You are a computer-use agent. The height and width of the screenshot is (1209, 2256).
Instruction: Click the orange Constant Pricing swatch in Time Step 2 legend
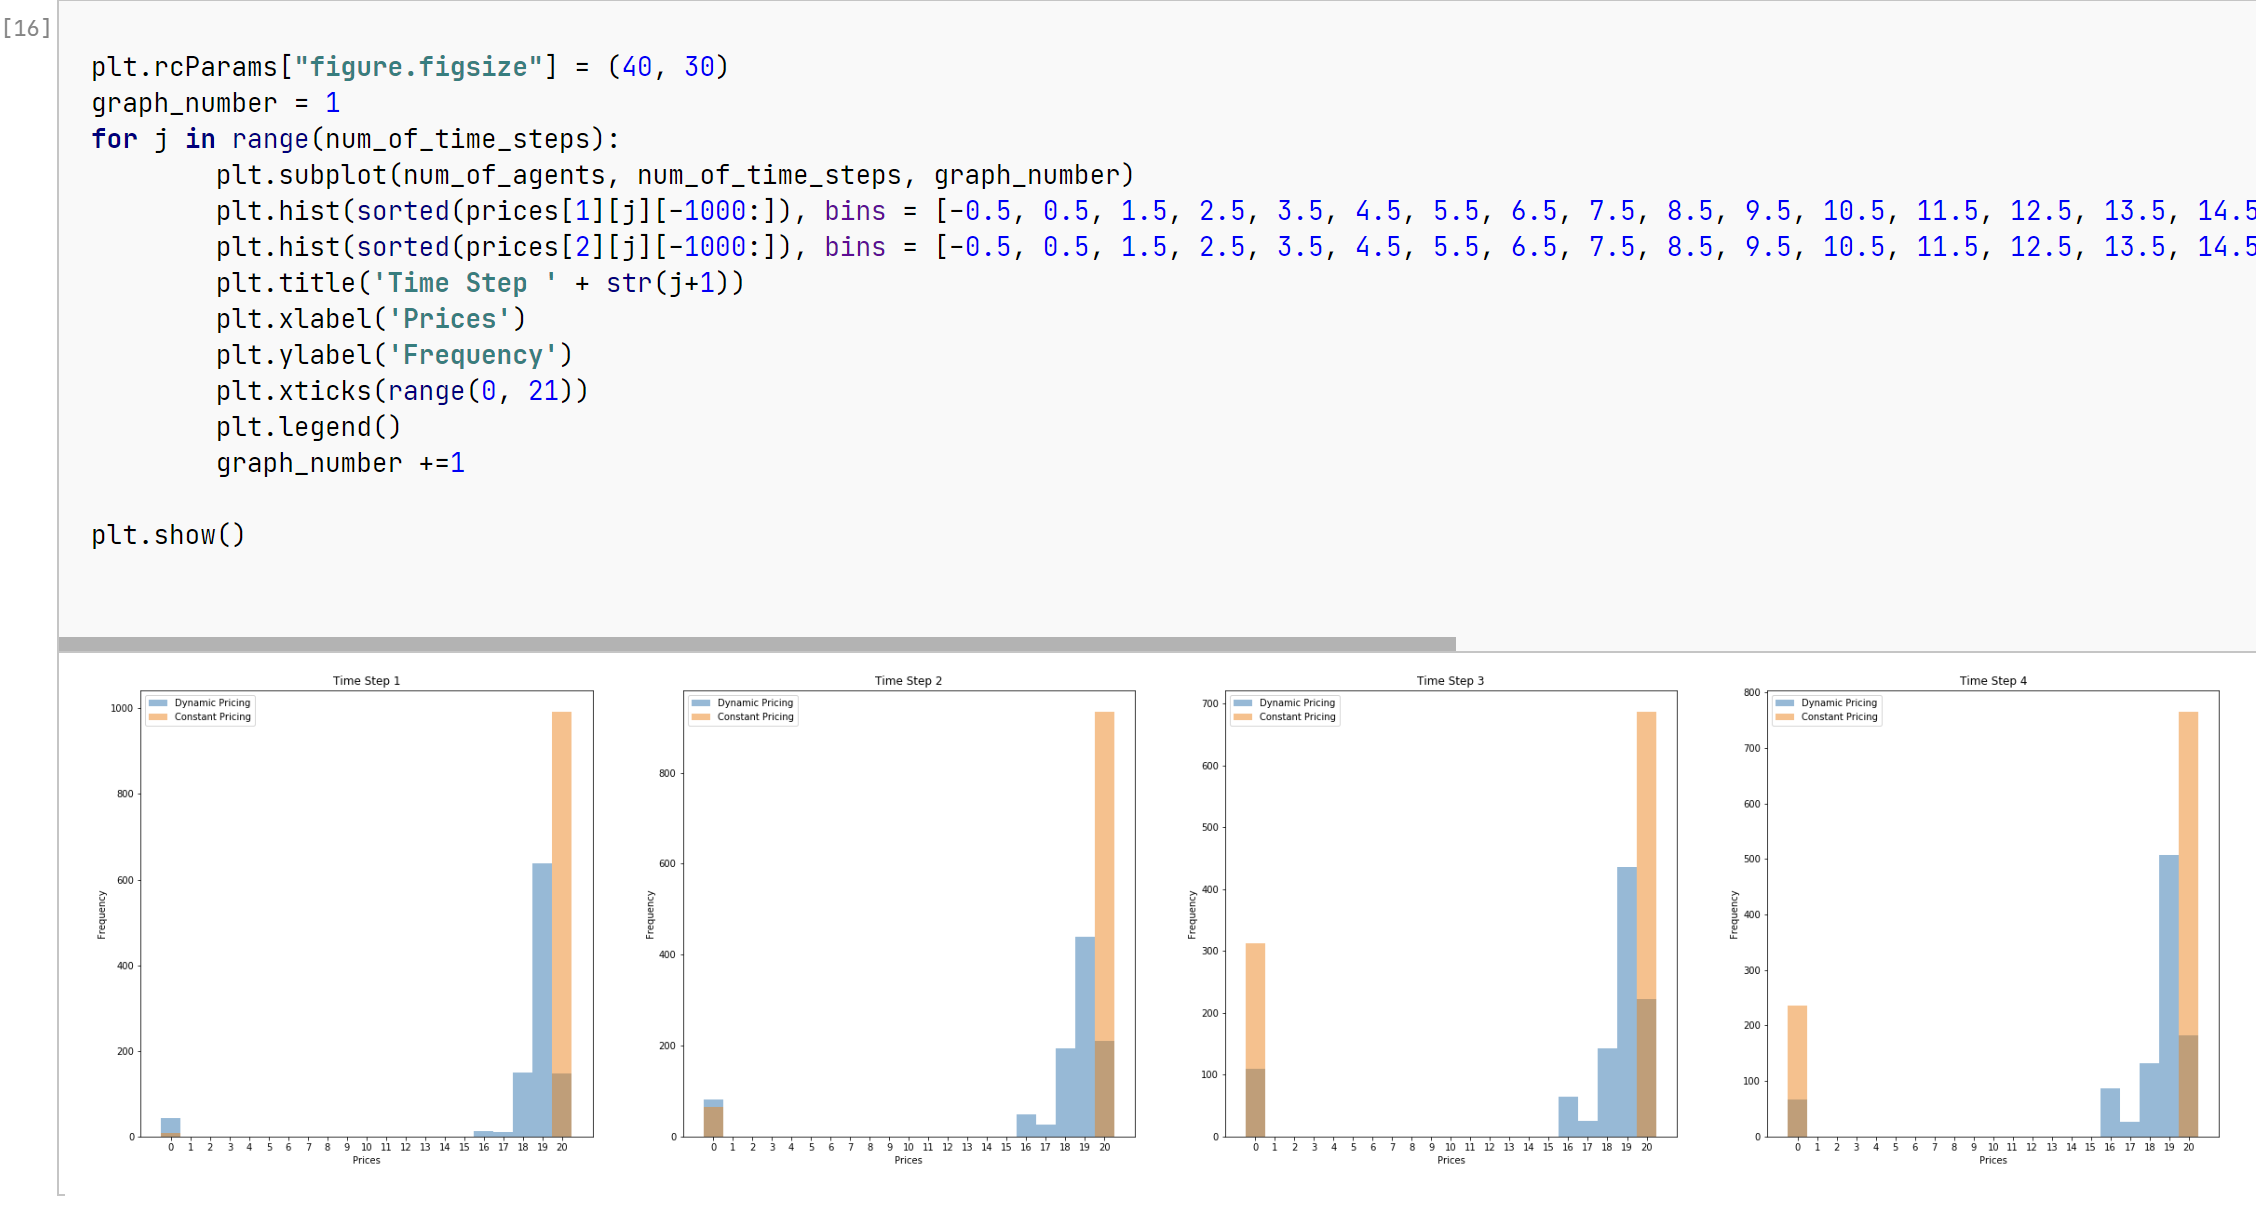click(701, 717)
